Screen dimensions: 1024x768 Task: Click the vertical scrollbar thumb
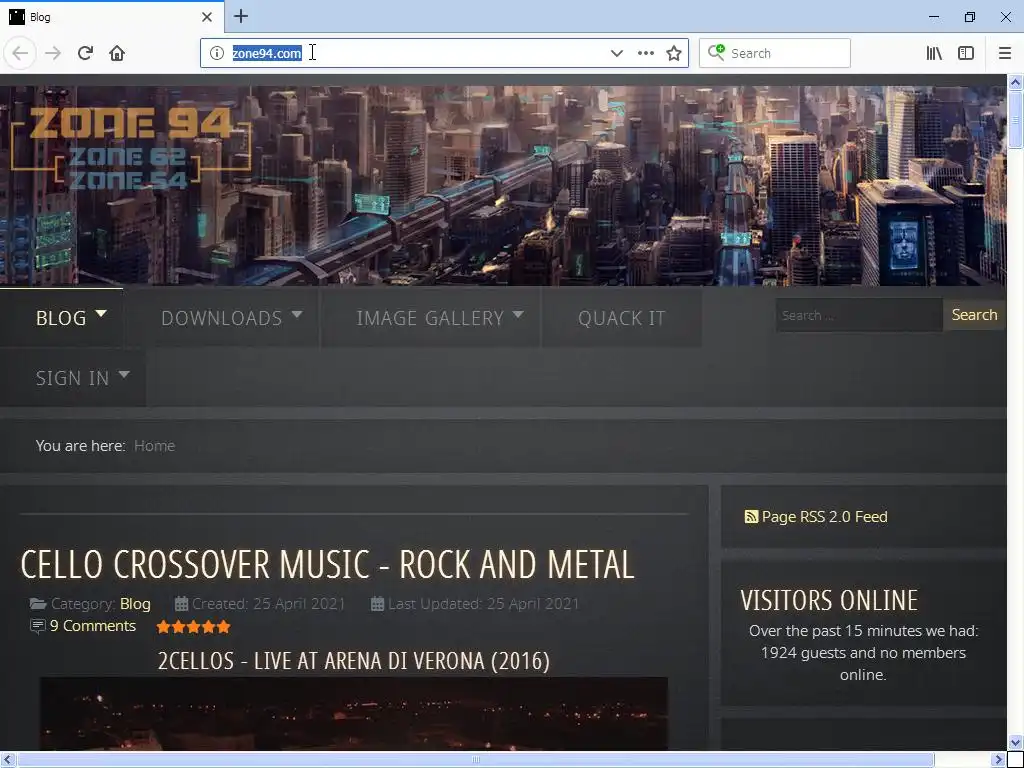(1016, 120)
